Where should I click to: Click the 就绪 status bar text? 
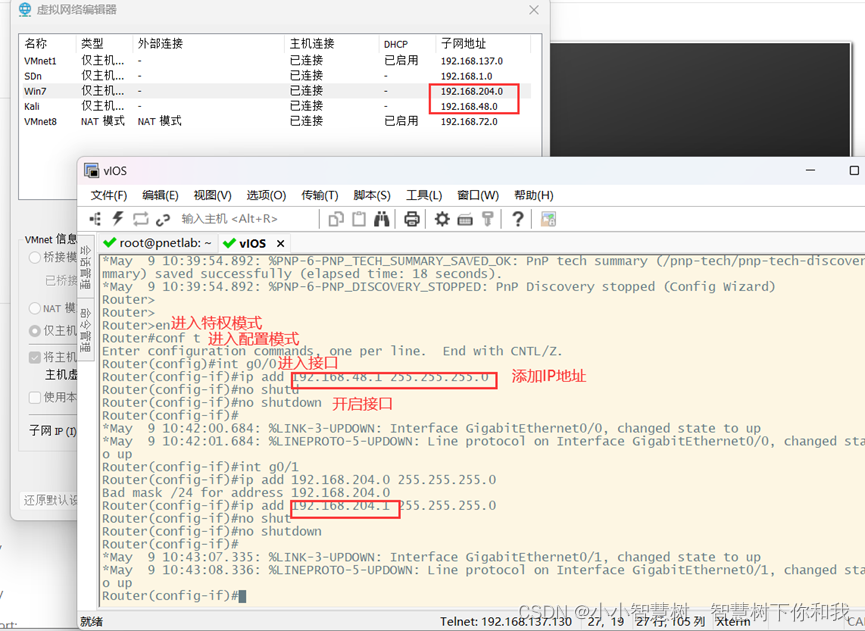(92, 622)
